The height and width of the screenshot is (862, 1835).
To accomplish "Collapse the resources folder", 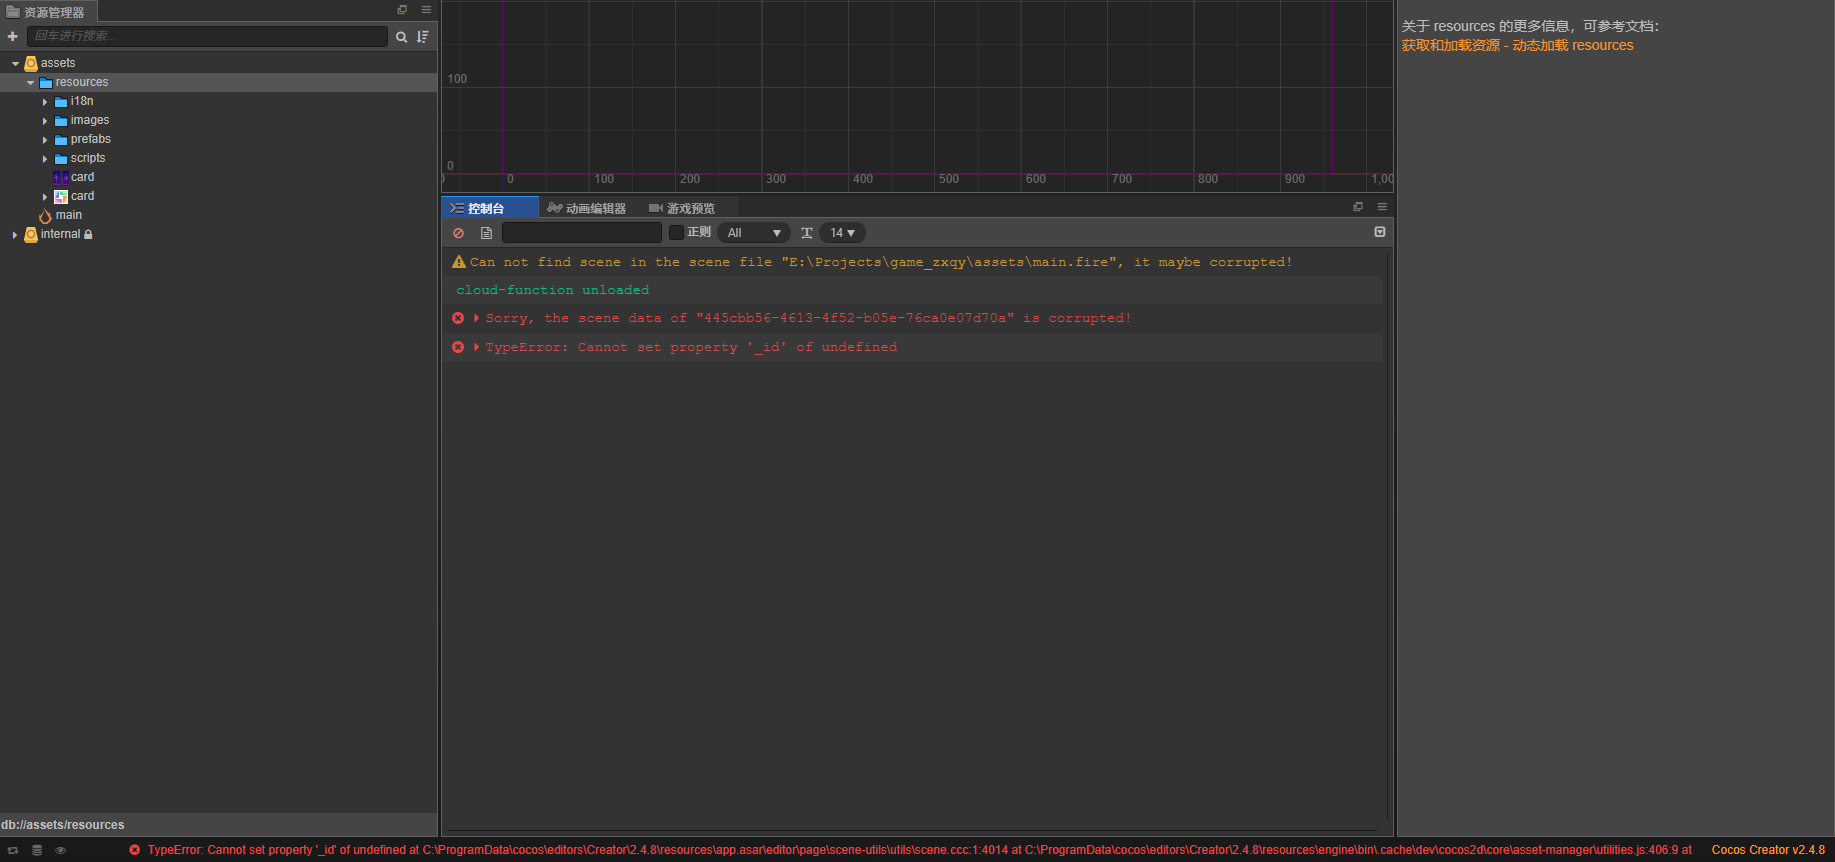I will coord(30,83).
